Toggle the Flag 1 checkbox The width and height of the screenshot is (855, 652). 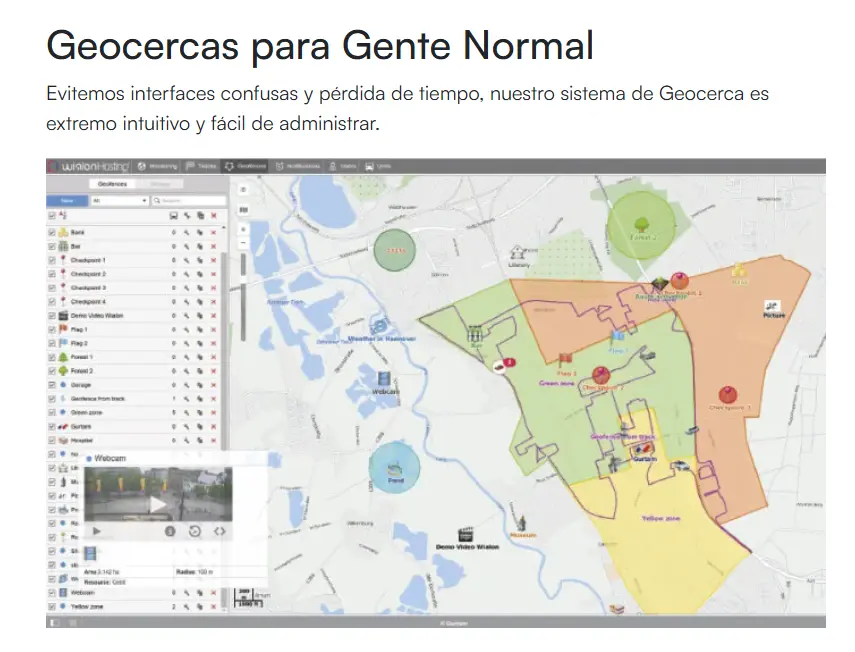tap(52, 329)
